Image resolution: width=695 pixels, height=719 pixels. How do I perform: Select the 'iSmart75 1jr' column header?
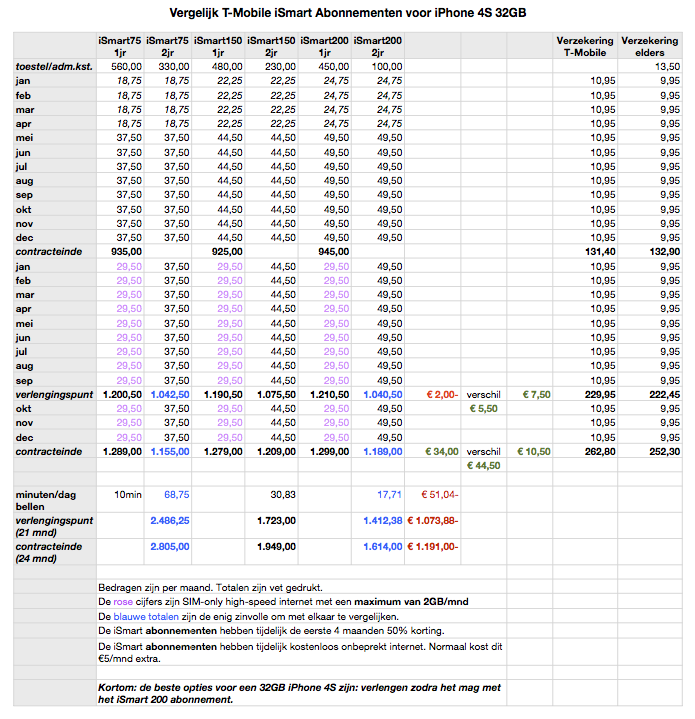(120, 46)
